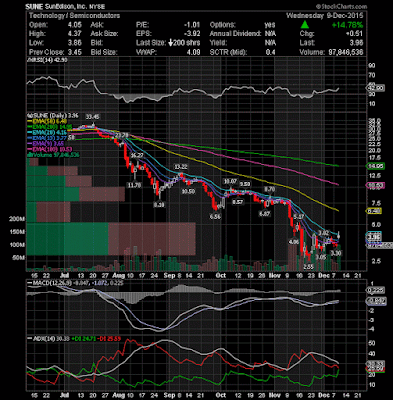Click the Options value yes
Viewport: 393px width, 400px height.
pos(270,25)
